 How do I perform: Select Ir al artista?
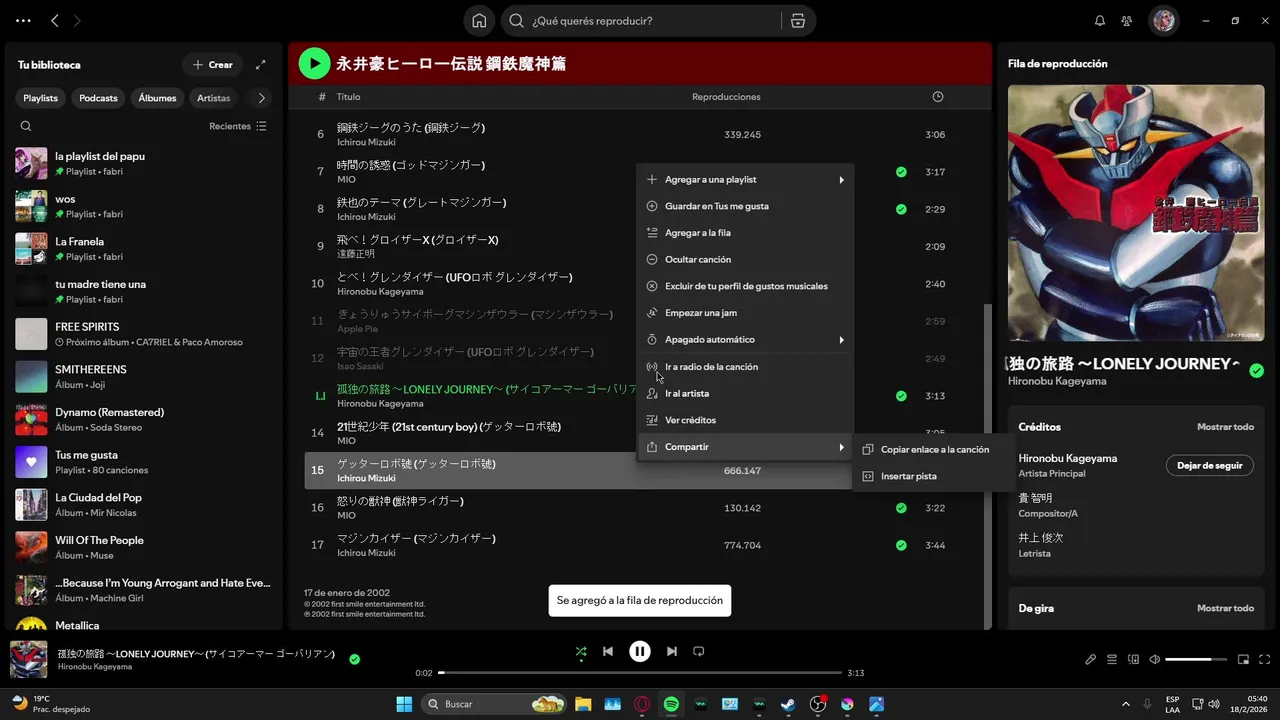(746, 394)
